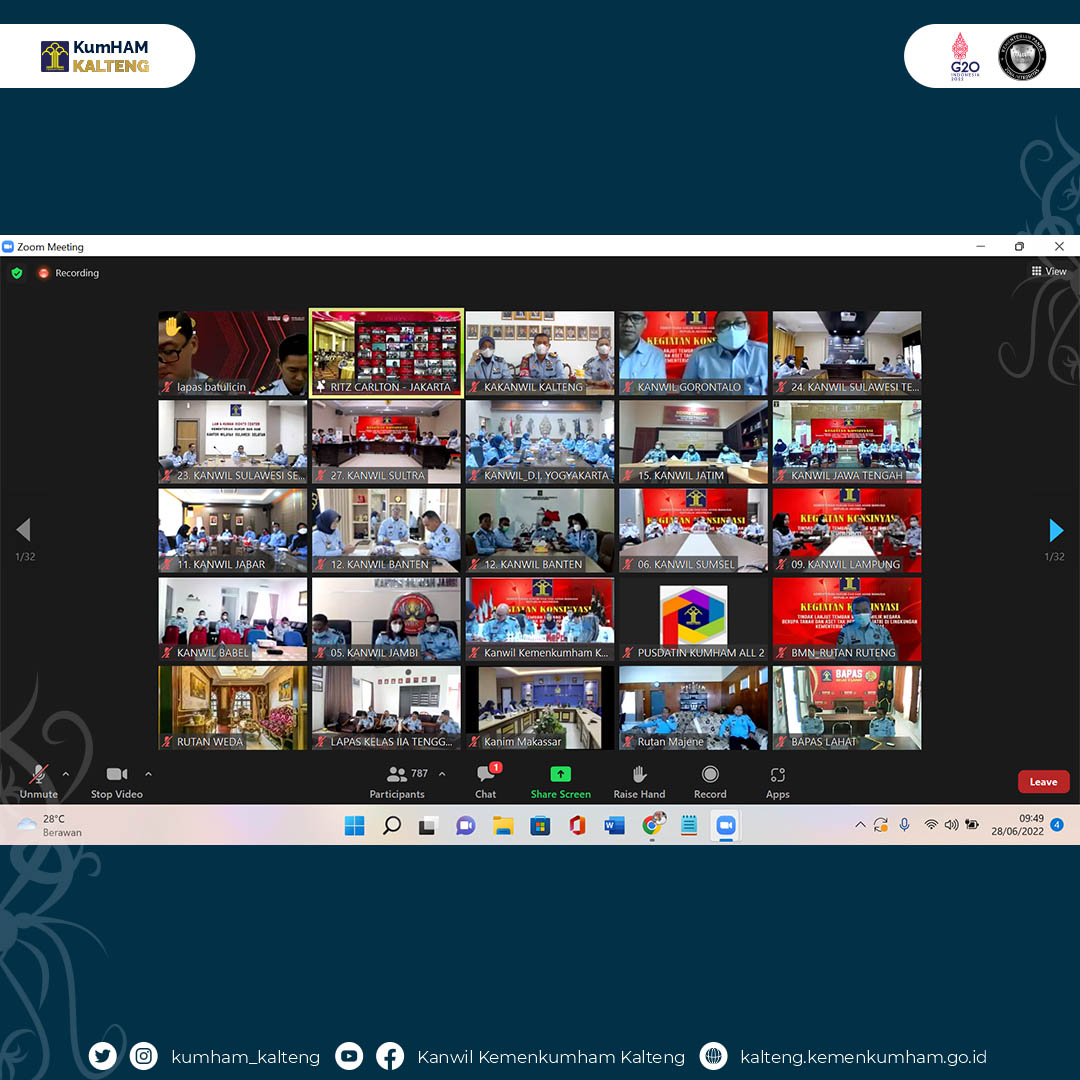This screenshot has width=1080, height=1080.
Task: Open Word from the taskbar
Action: click(x=614, y=825)
